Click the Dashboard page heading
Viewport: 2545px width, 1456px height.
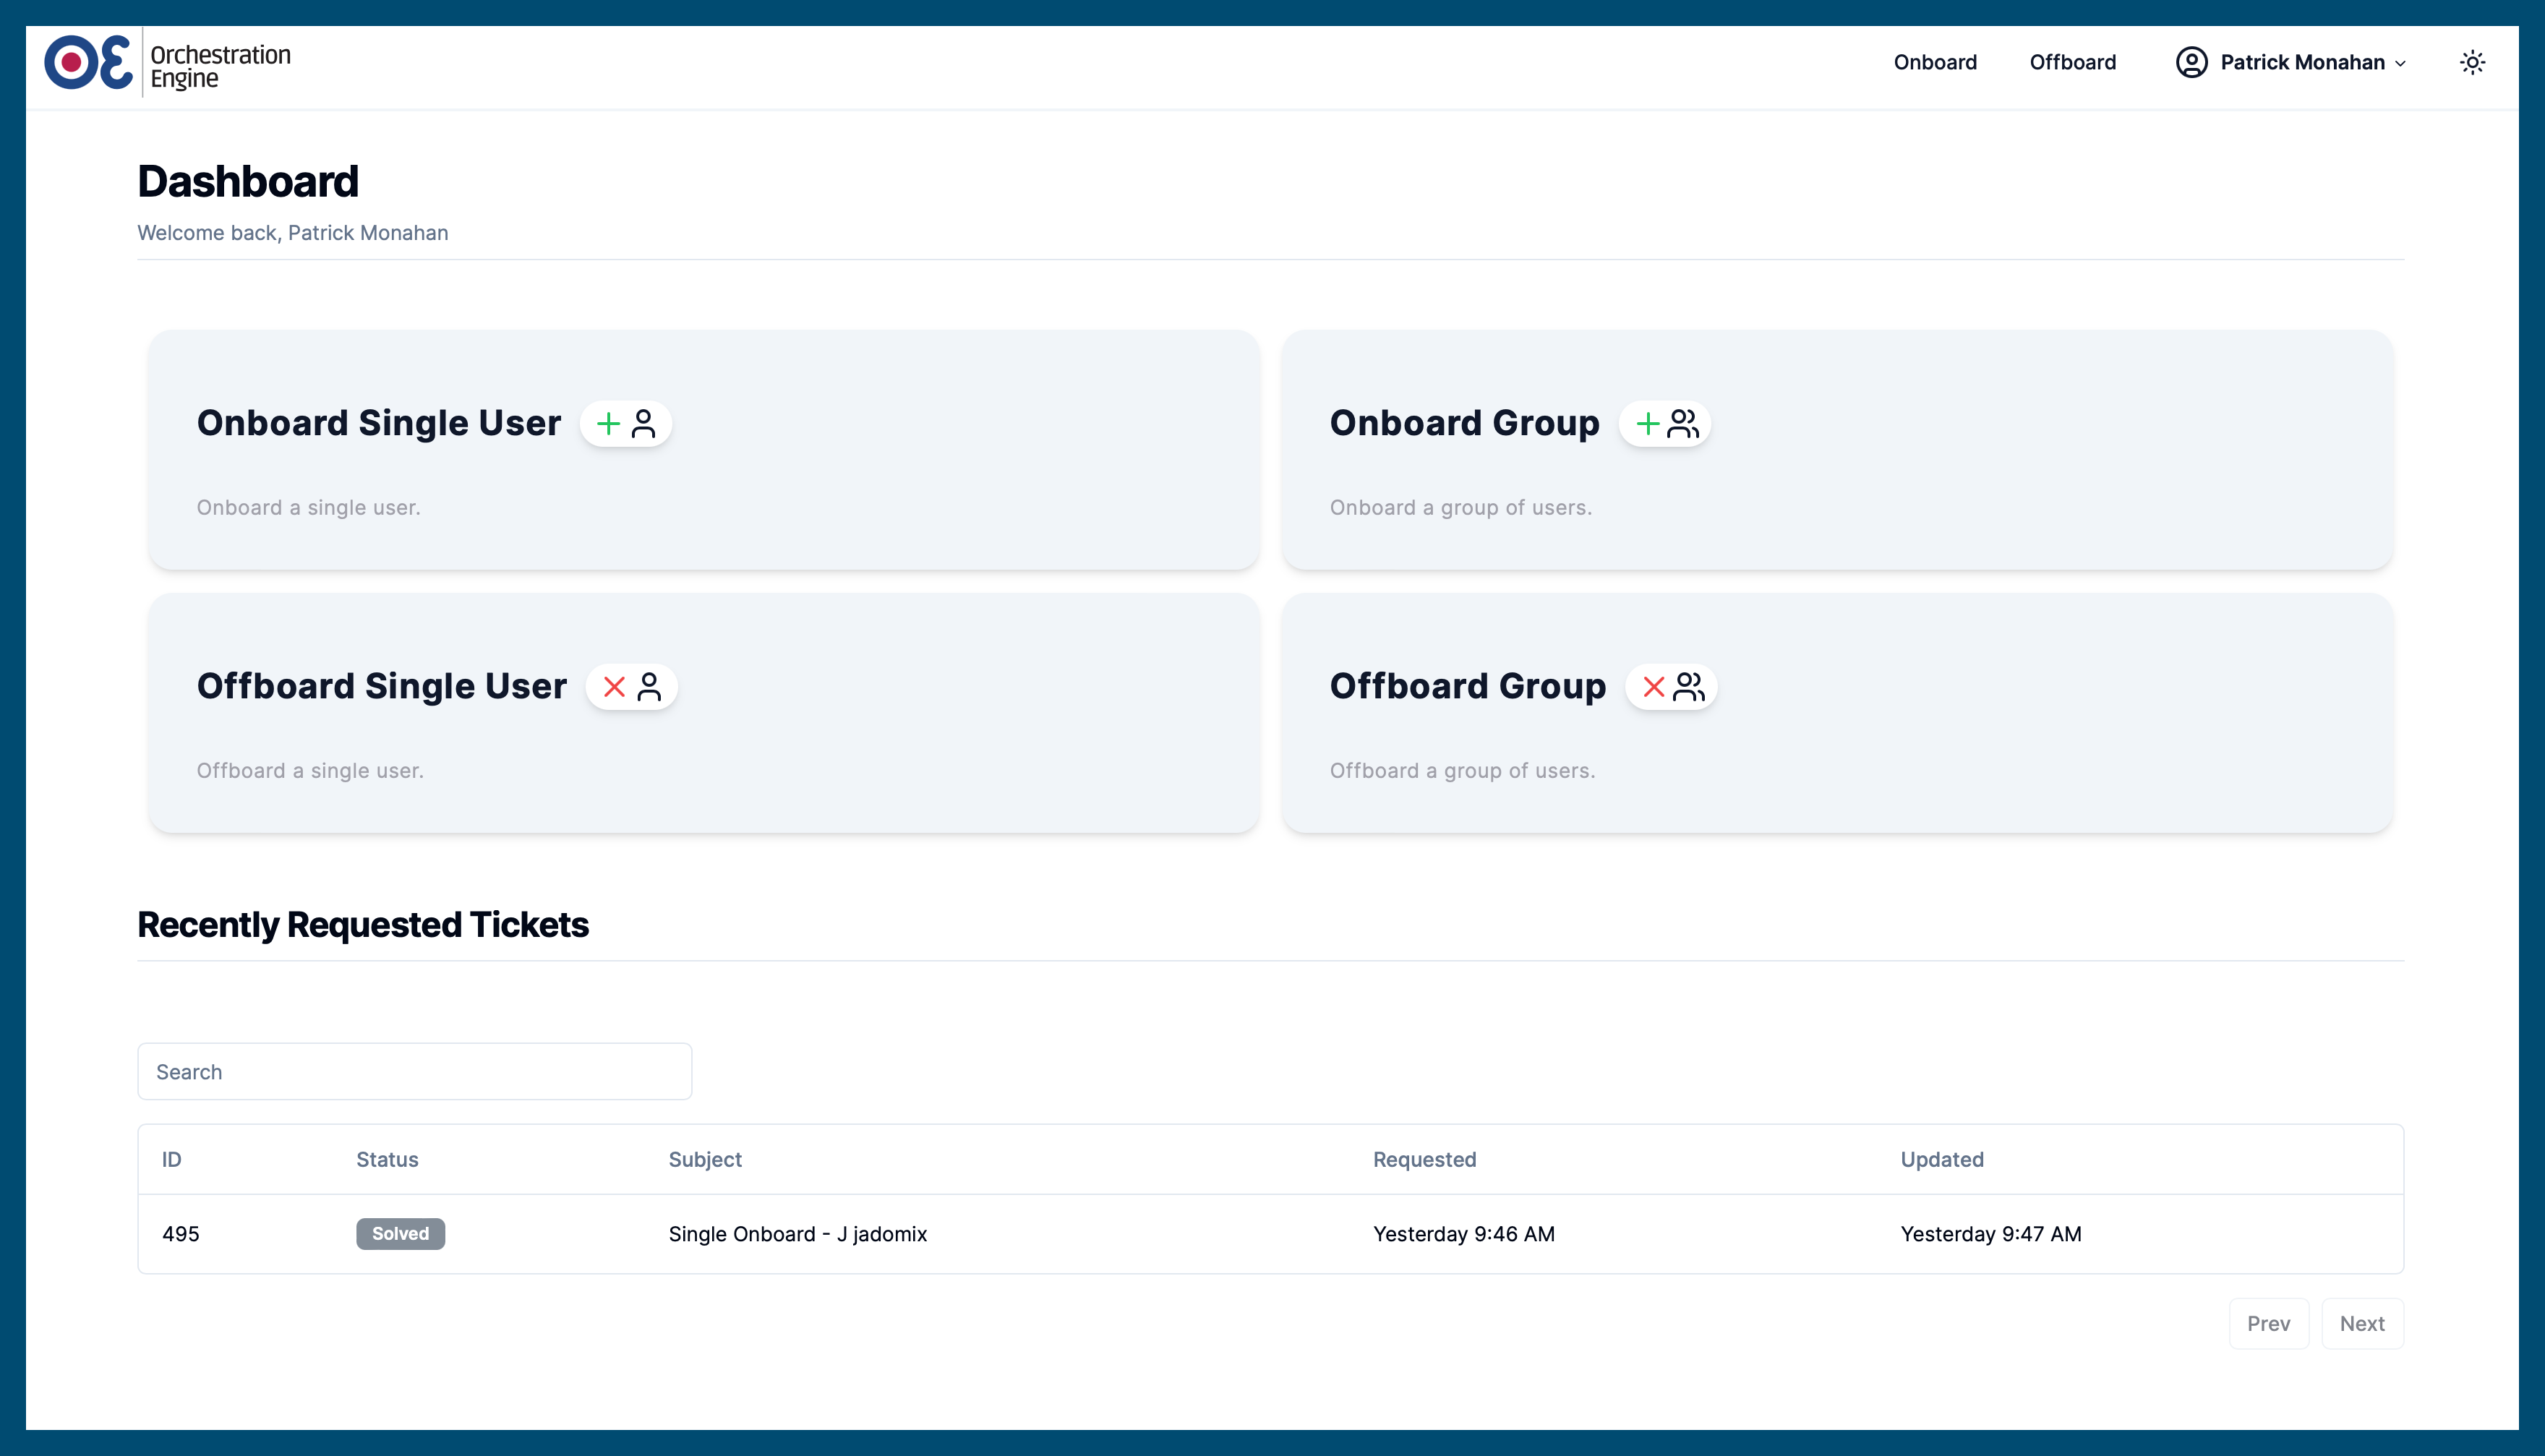tap(248, 181)
